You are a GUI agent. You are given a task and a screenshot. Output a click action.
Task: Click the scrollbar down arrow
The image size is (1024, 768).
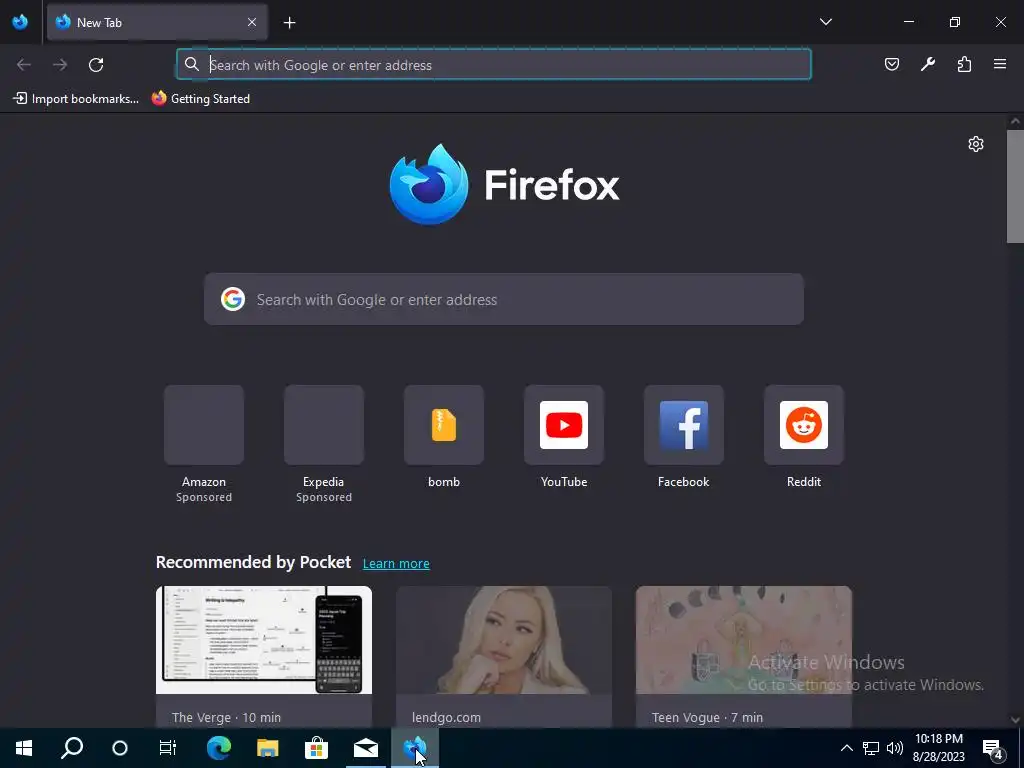(1015, 720)
